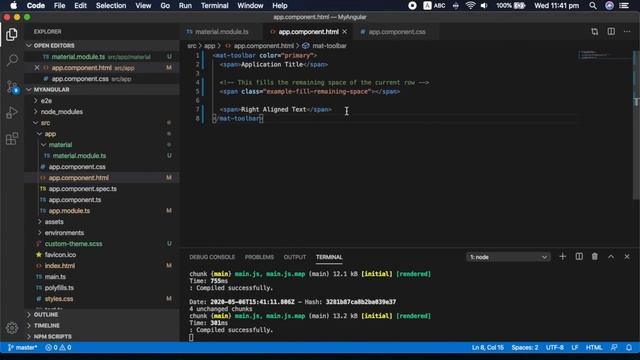
Task: Change indentation via Spaces: 2
Action: (x=524, y=347)
